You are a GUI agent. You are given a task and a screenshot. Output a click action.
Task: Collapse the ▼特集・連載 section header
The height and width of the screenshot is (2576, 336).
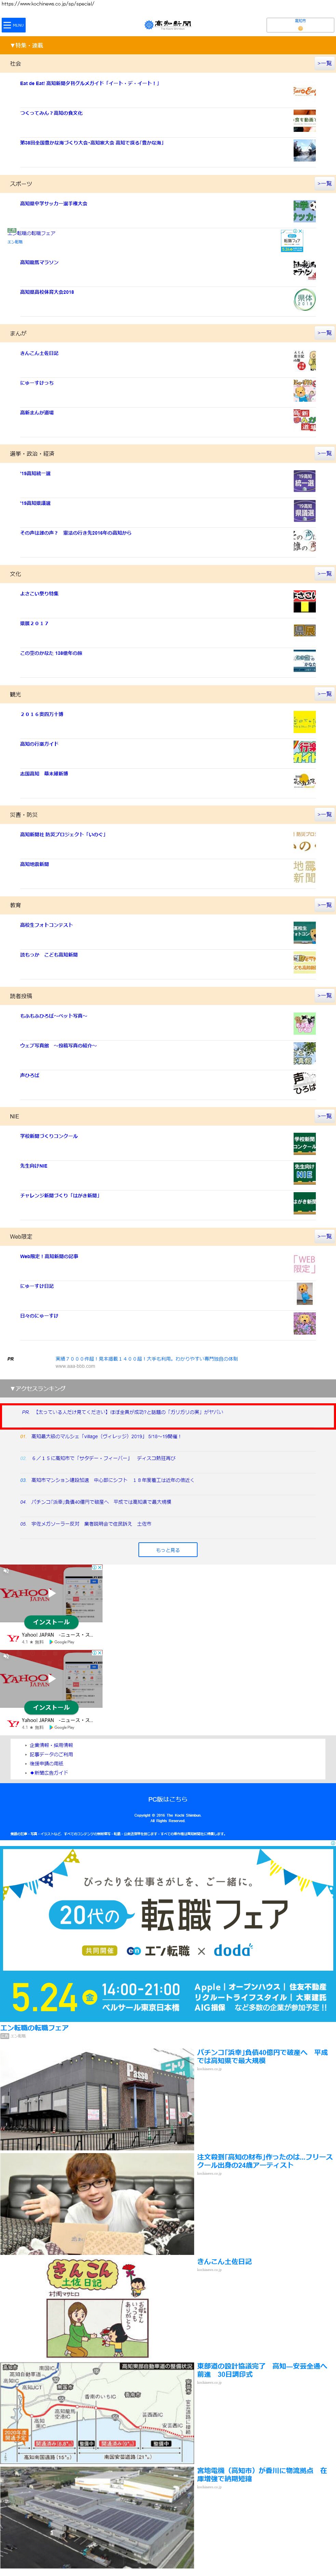click(x=168, y=45)
